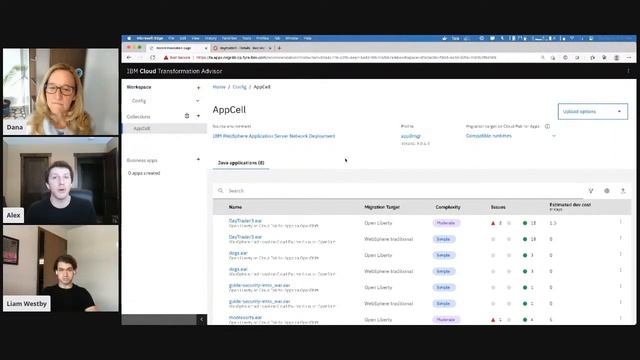Sort by Issues column header
The height and width of the screenshot is (360, 640).
click(498, 207)
